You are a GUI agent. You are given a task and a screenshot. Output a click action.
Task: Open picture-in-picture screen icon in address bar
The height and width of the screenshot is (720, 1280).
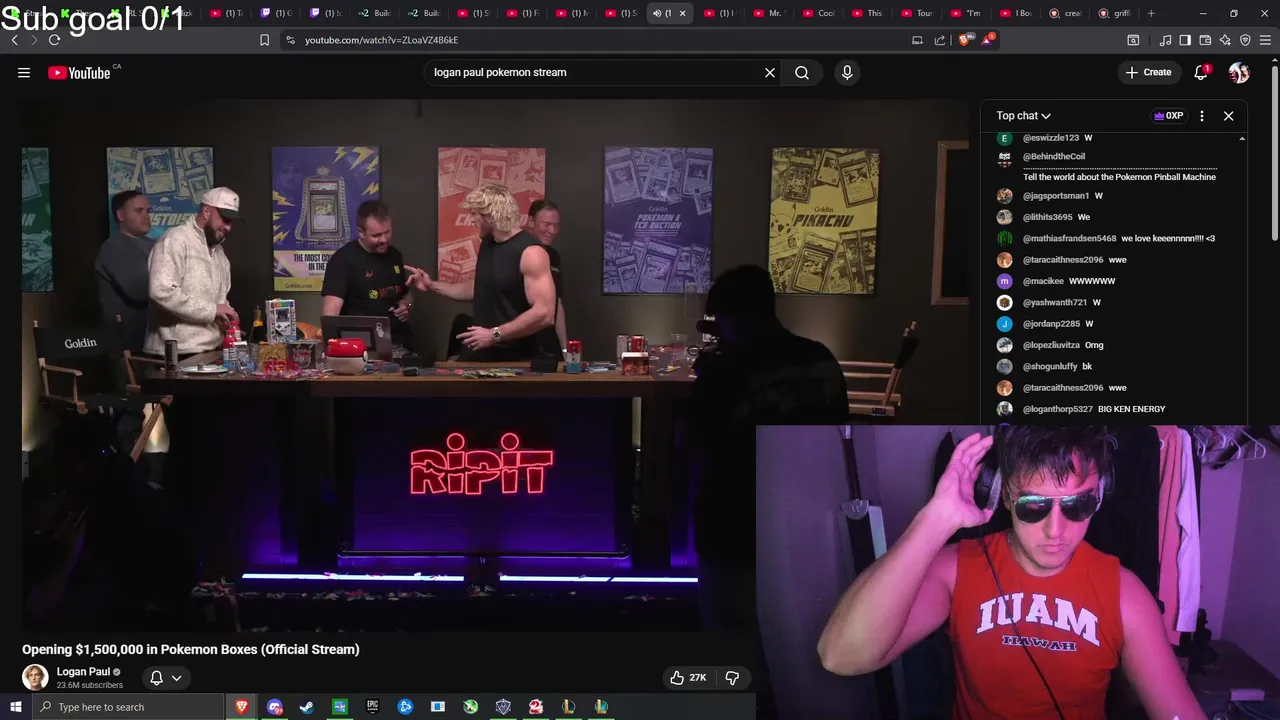917,40
